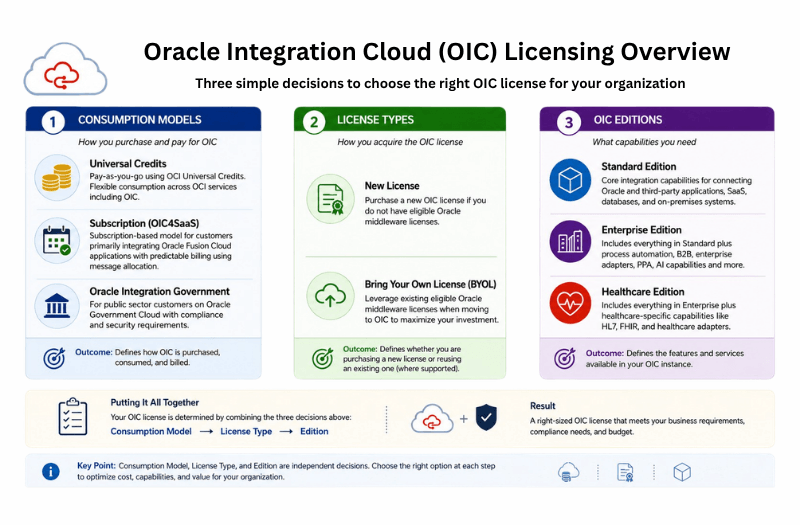Click the blue info icon beside Key Point
800x525 pixels.
(51, 471)
